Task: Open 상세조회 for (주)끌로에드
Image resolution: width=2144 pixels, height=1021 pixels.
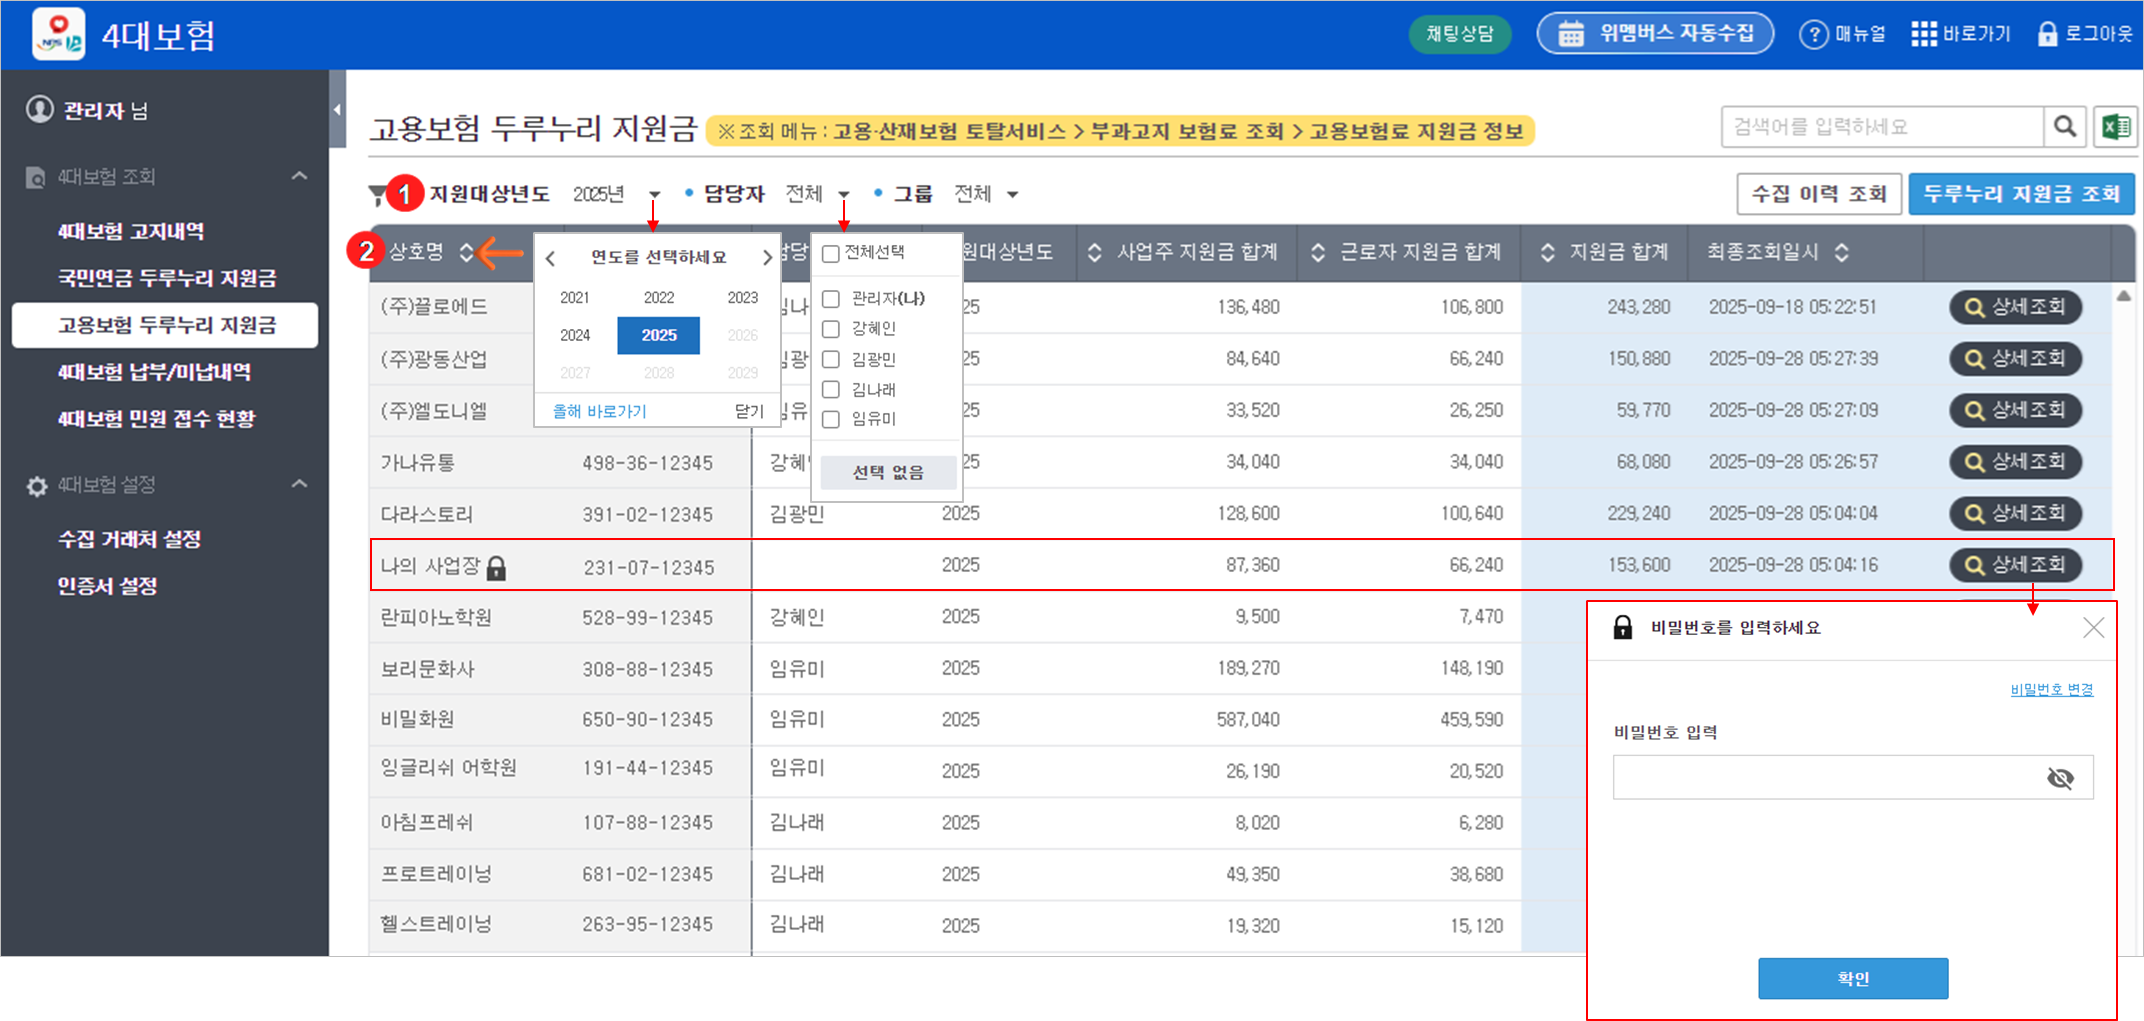Action: (2015, 307)
